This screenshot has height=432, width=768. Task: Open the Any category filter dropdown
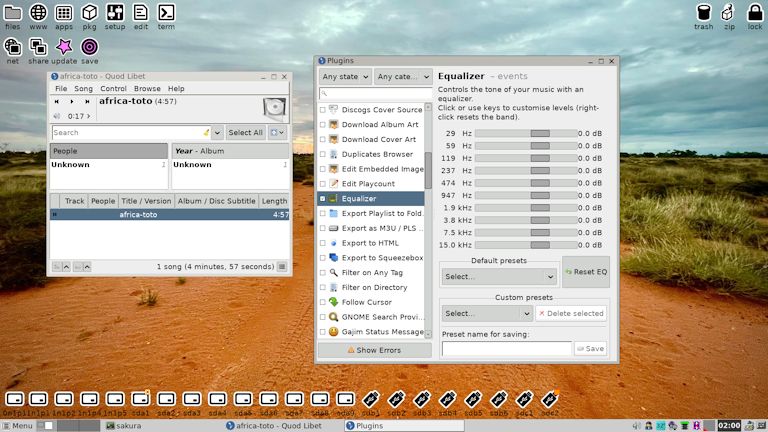(404, 76)
